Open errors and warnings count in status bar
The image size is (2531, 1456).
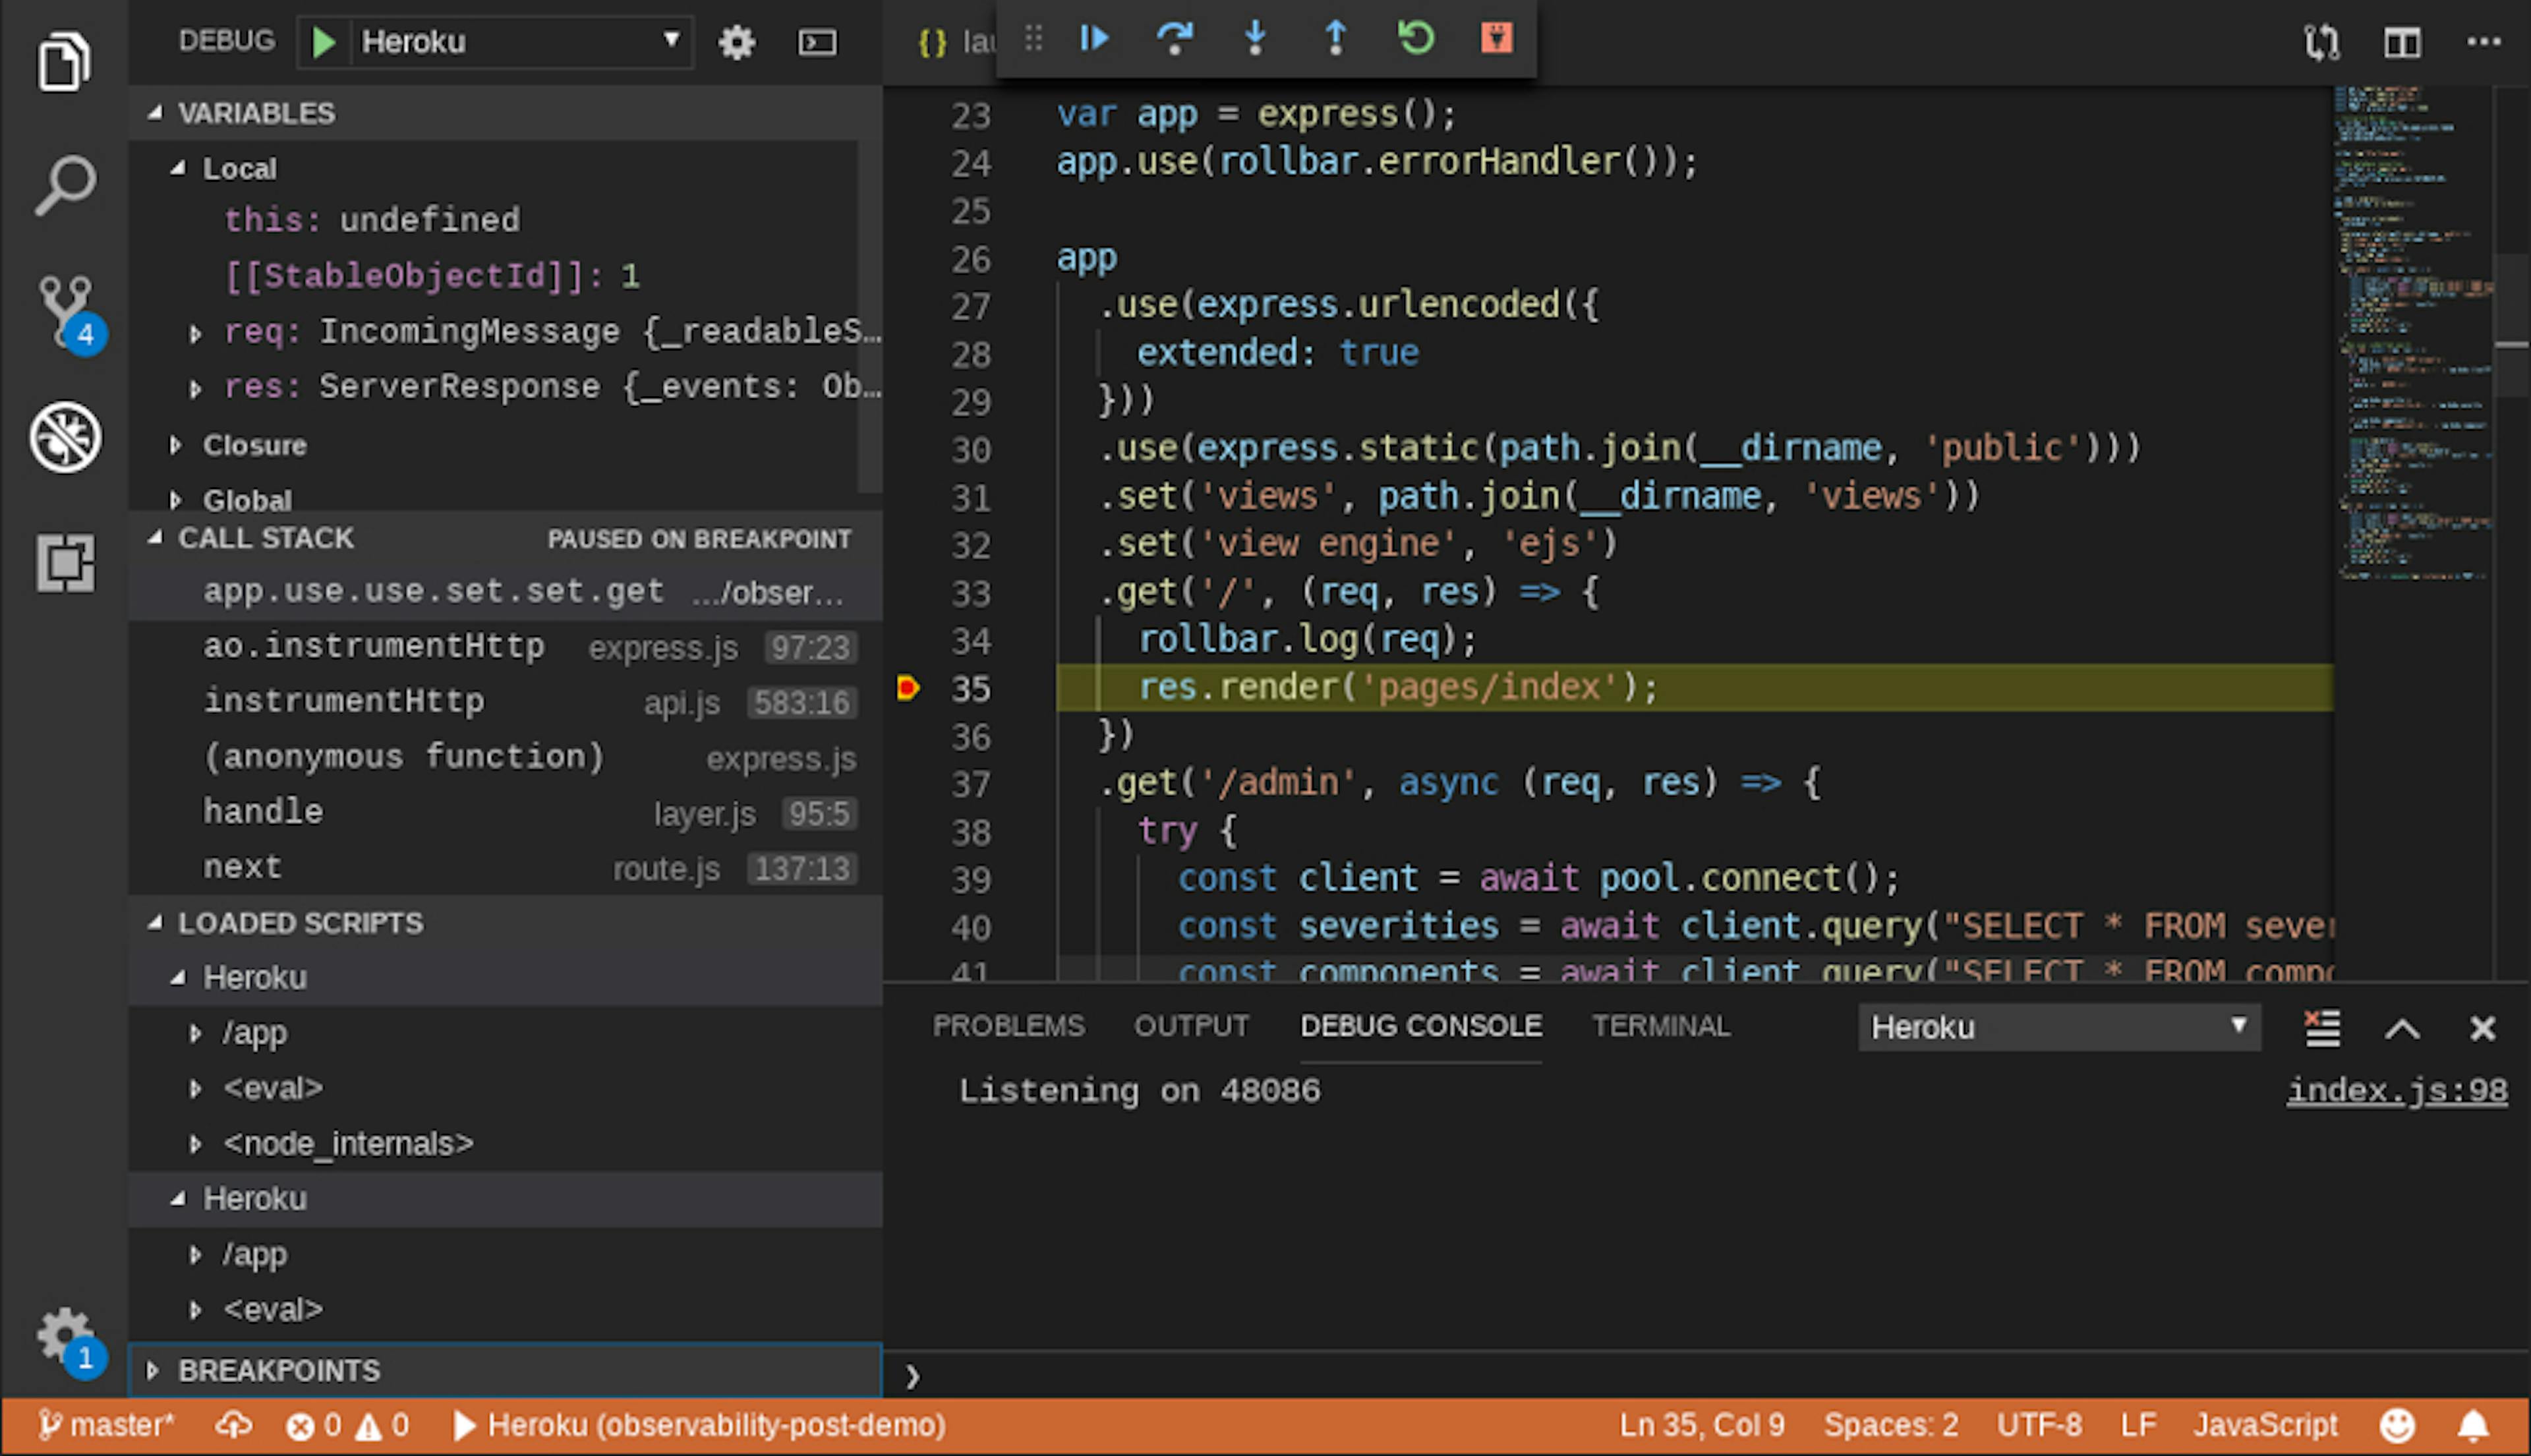[x=347, y=1425]
